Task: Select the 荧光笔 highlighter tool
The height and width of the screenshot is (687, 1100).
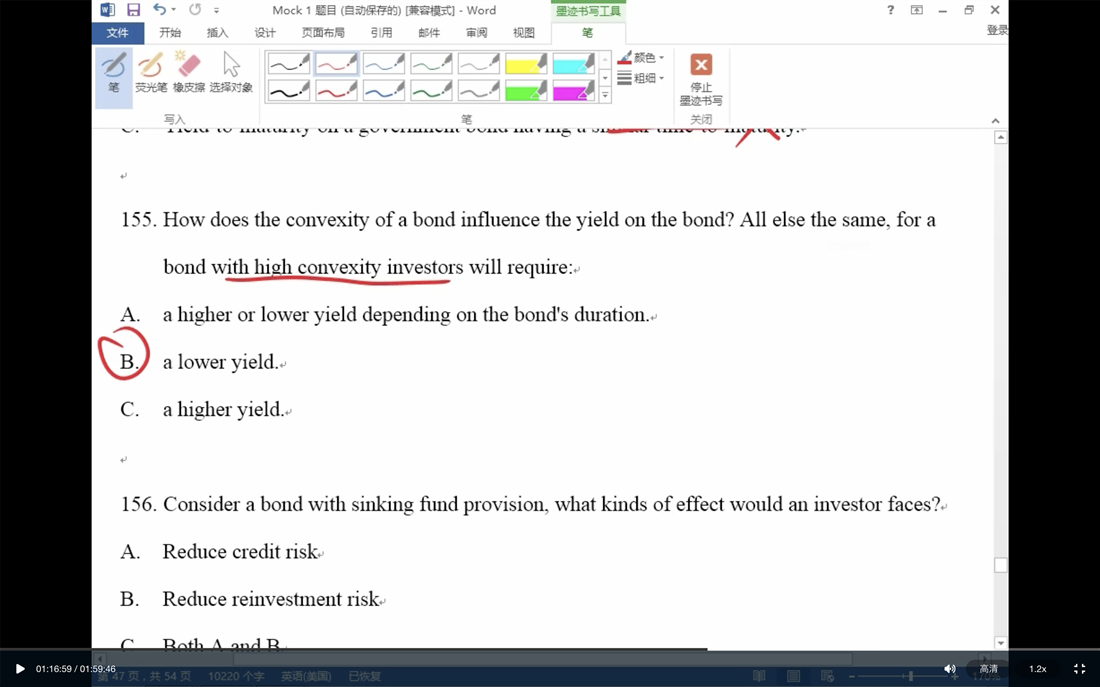Action: click(x=151, y=72)
